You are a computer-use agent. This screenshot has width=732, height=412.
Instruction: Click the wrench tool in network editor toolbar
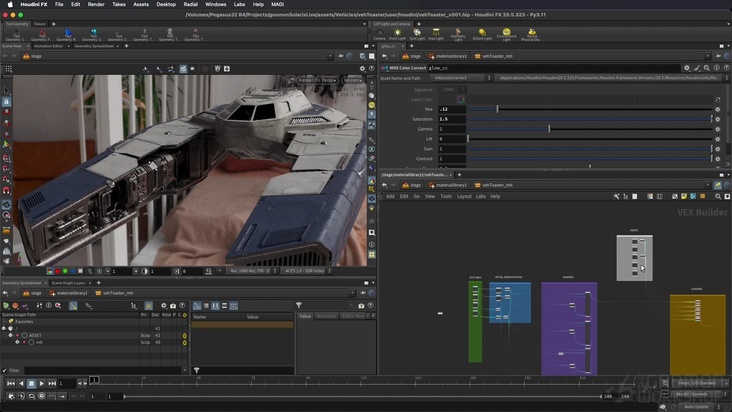point(616,196)
